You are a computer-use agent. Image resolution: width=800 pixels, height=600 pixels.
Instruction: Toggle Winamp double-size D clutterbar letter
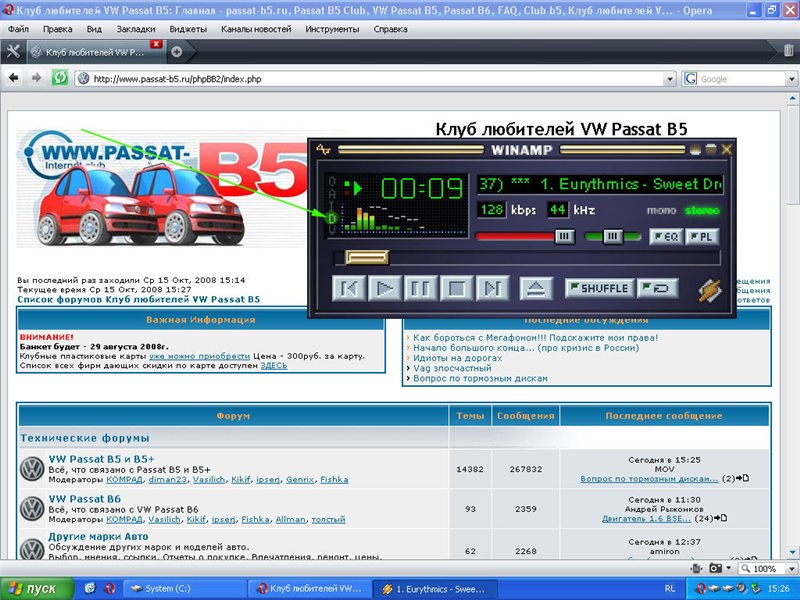coord(332,218)
